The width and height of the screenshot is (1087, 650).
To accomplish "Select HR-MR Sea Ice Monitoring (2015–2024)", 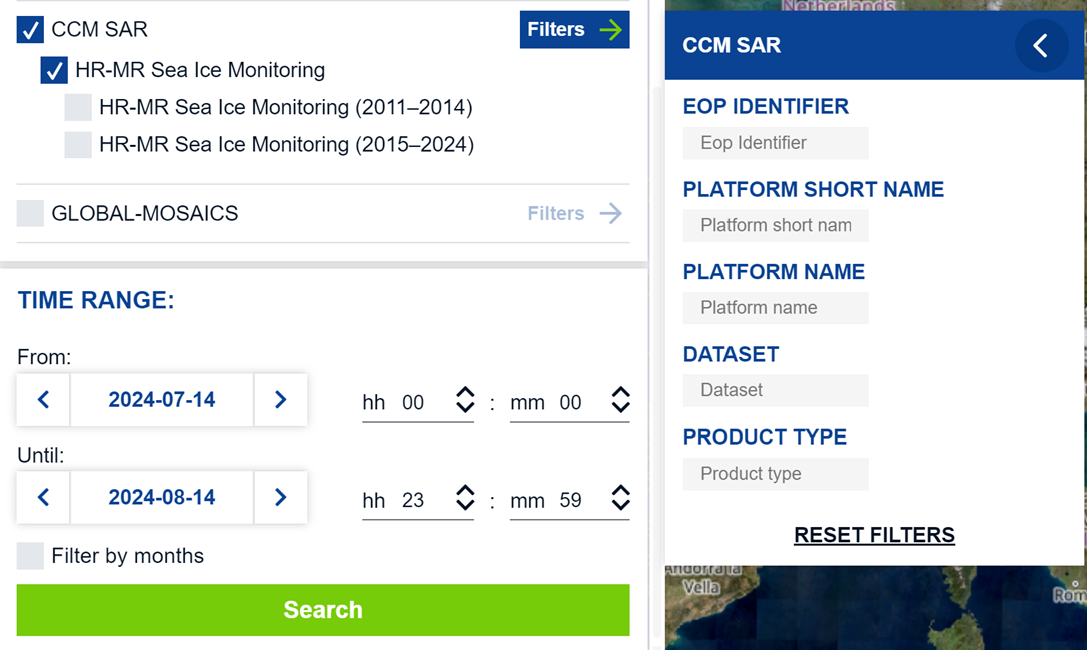I will (78, 145).
